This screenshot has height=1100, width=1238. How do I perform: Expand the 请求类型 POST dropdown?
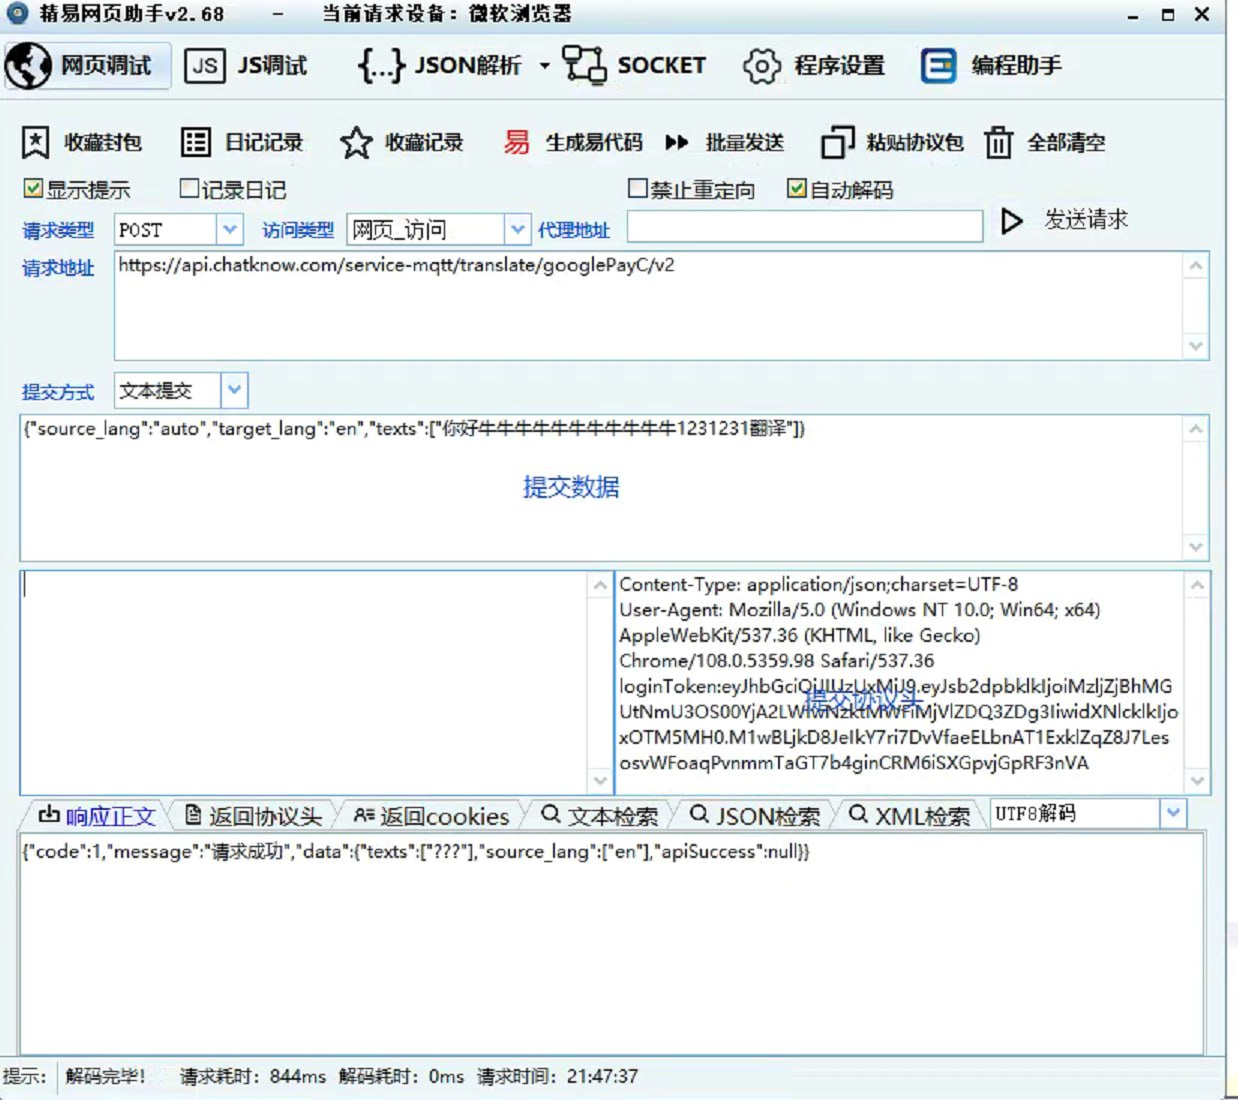click(230, 230)
